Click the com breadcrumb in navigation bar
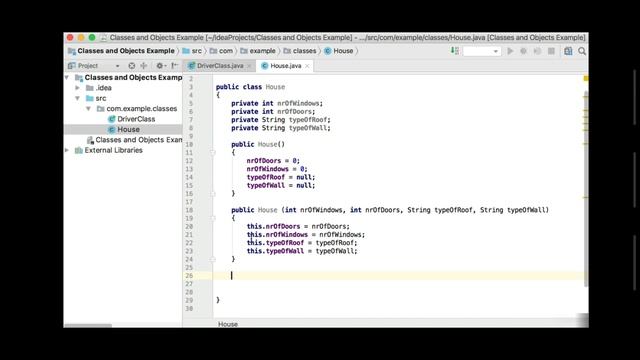Viewport: 640px width, 360px height. (x=221, y=51)
